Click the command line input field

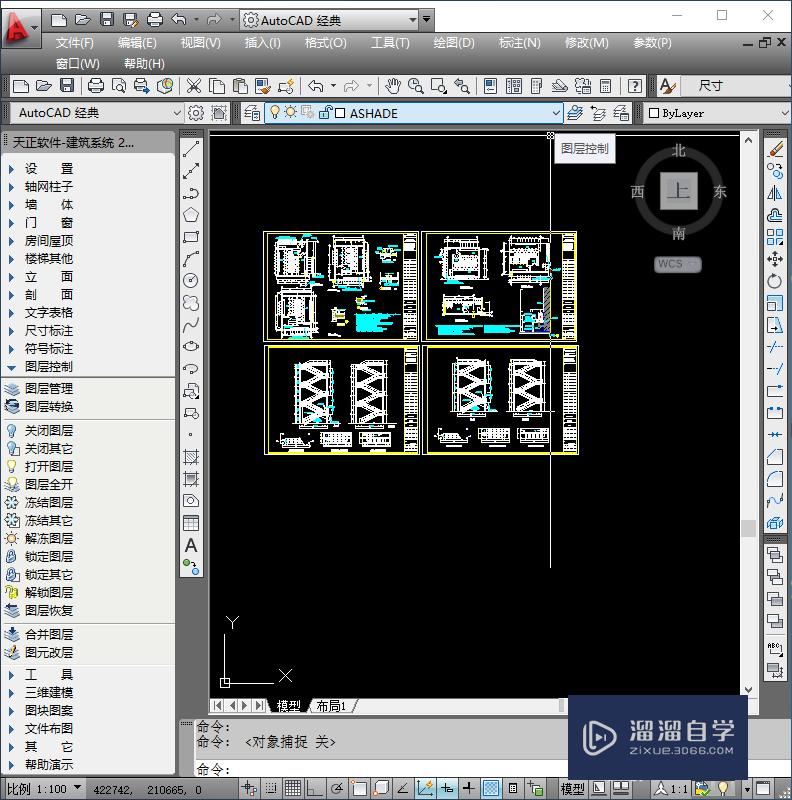pyautogui.click(x=380, y=768)
